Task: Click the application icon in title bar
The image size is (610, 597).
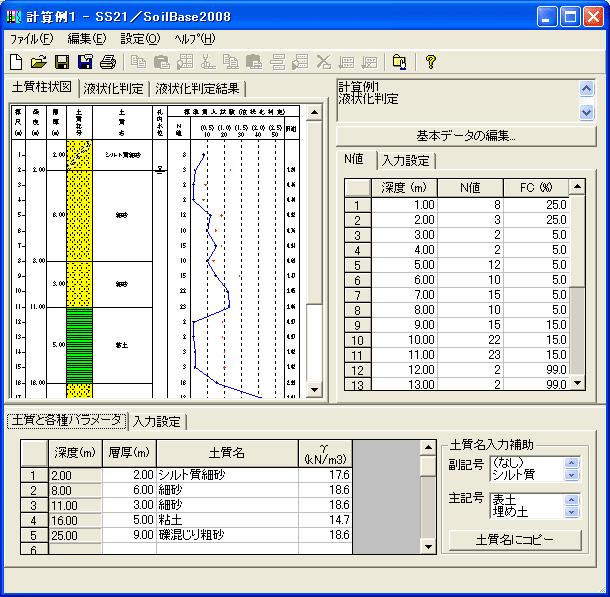Action: tap(14, 16)
